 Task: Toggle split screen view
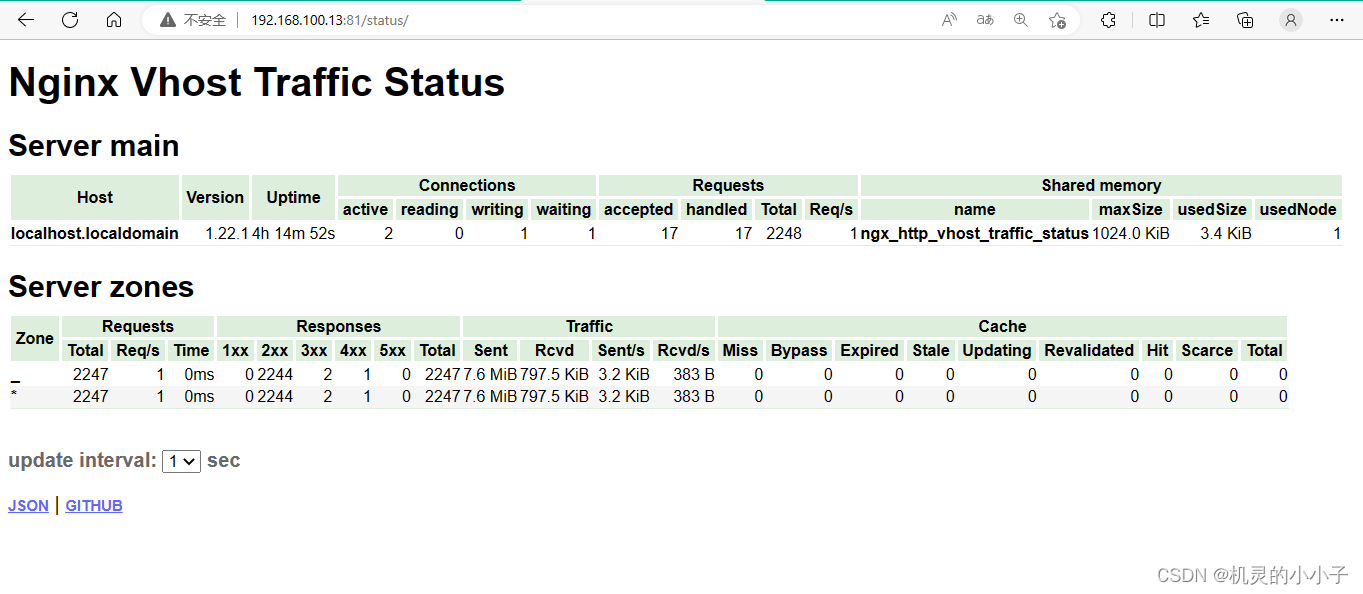[1157, 20]
